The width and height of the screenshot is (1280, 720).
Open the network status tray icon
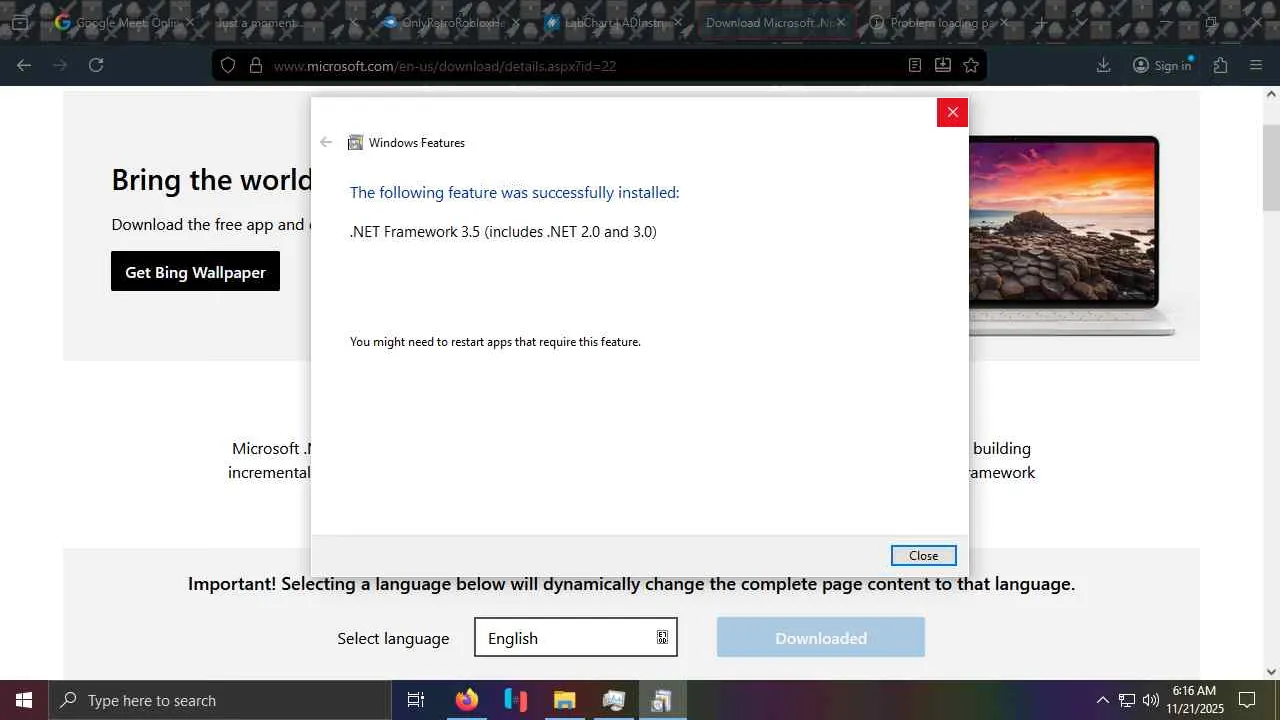click(1127, 700)
